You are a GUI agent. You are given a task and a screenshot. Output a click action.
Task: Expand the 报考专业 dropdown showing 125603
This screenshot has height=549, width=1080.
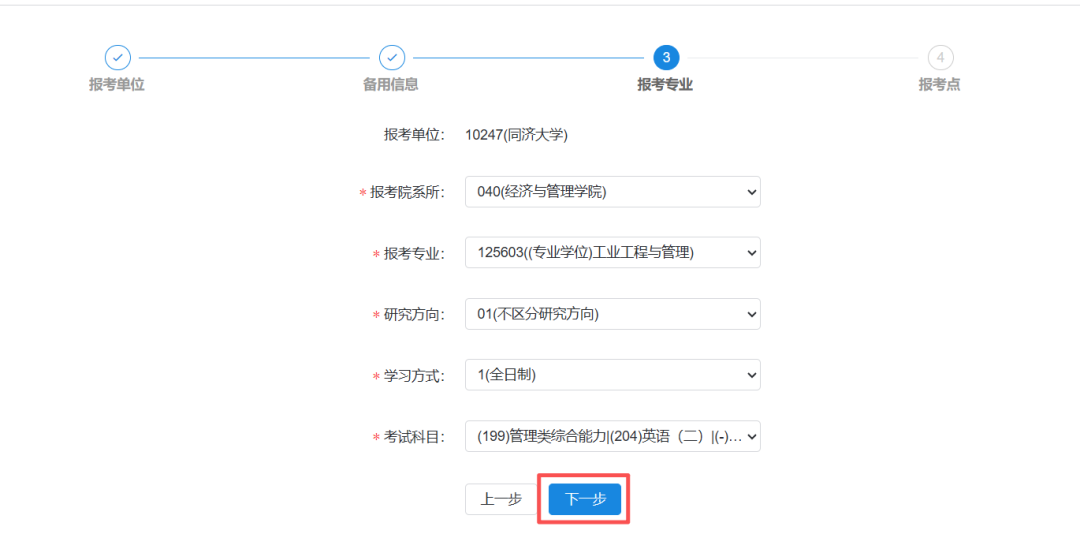[612, 253]
